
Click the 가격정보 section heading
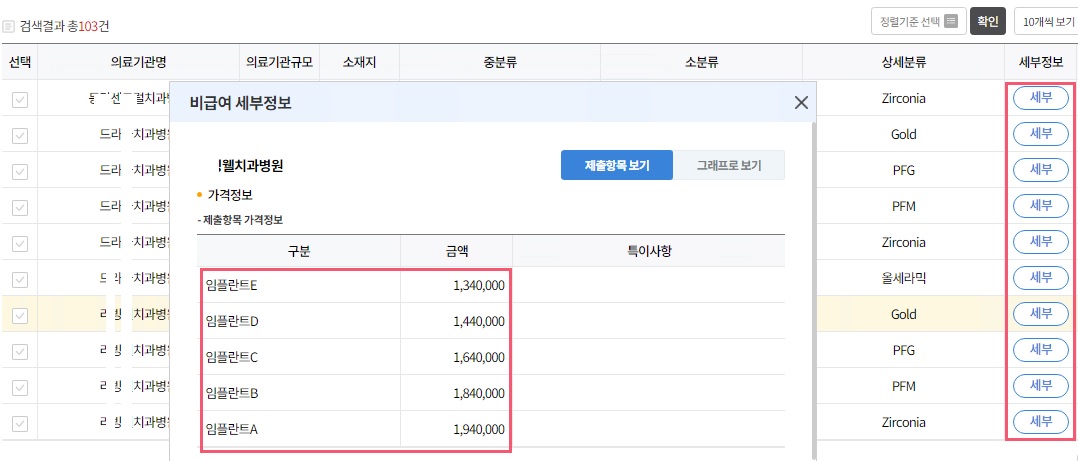(230, 195)
